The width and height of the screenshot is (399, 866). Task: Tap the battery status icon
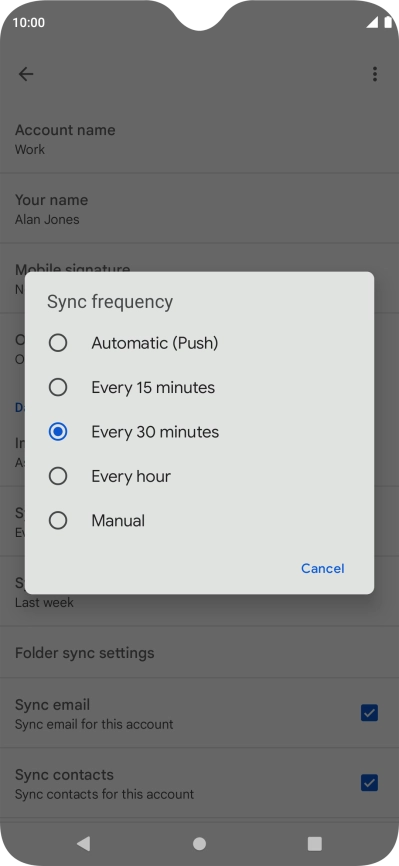coord(387,22)
